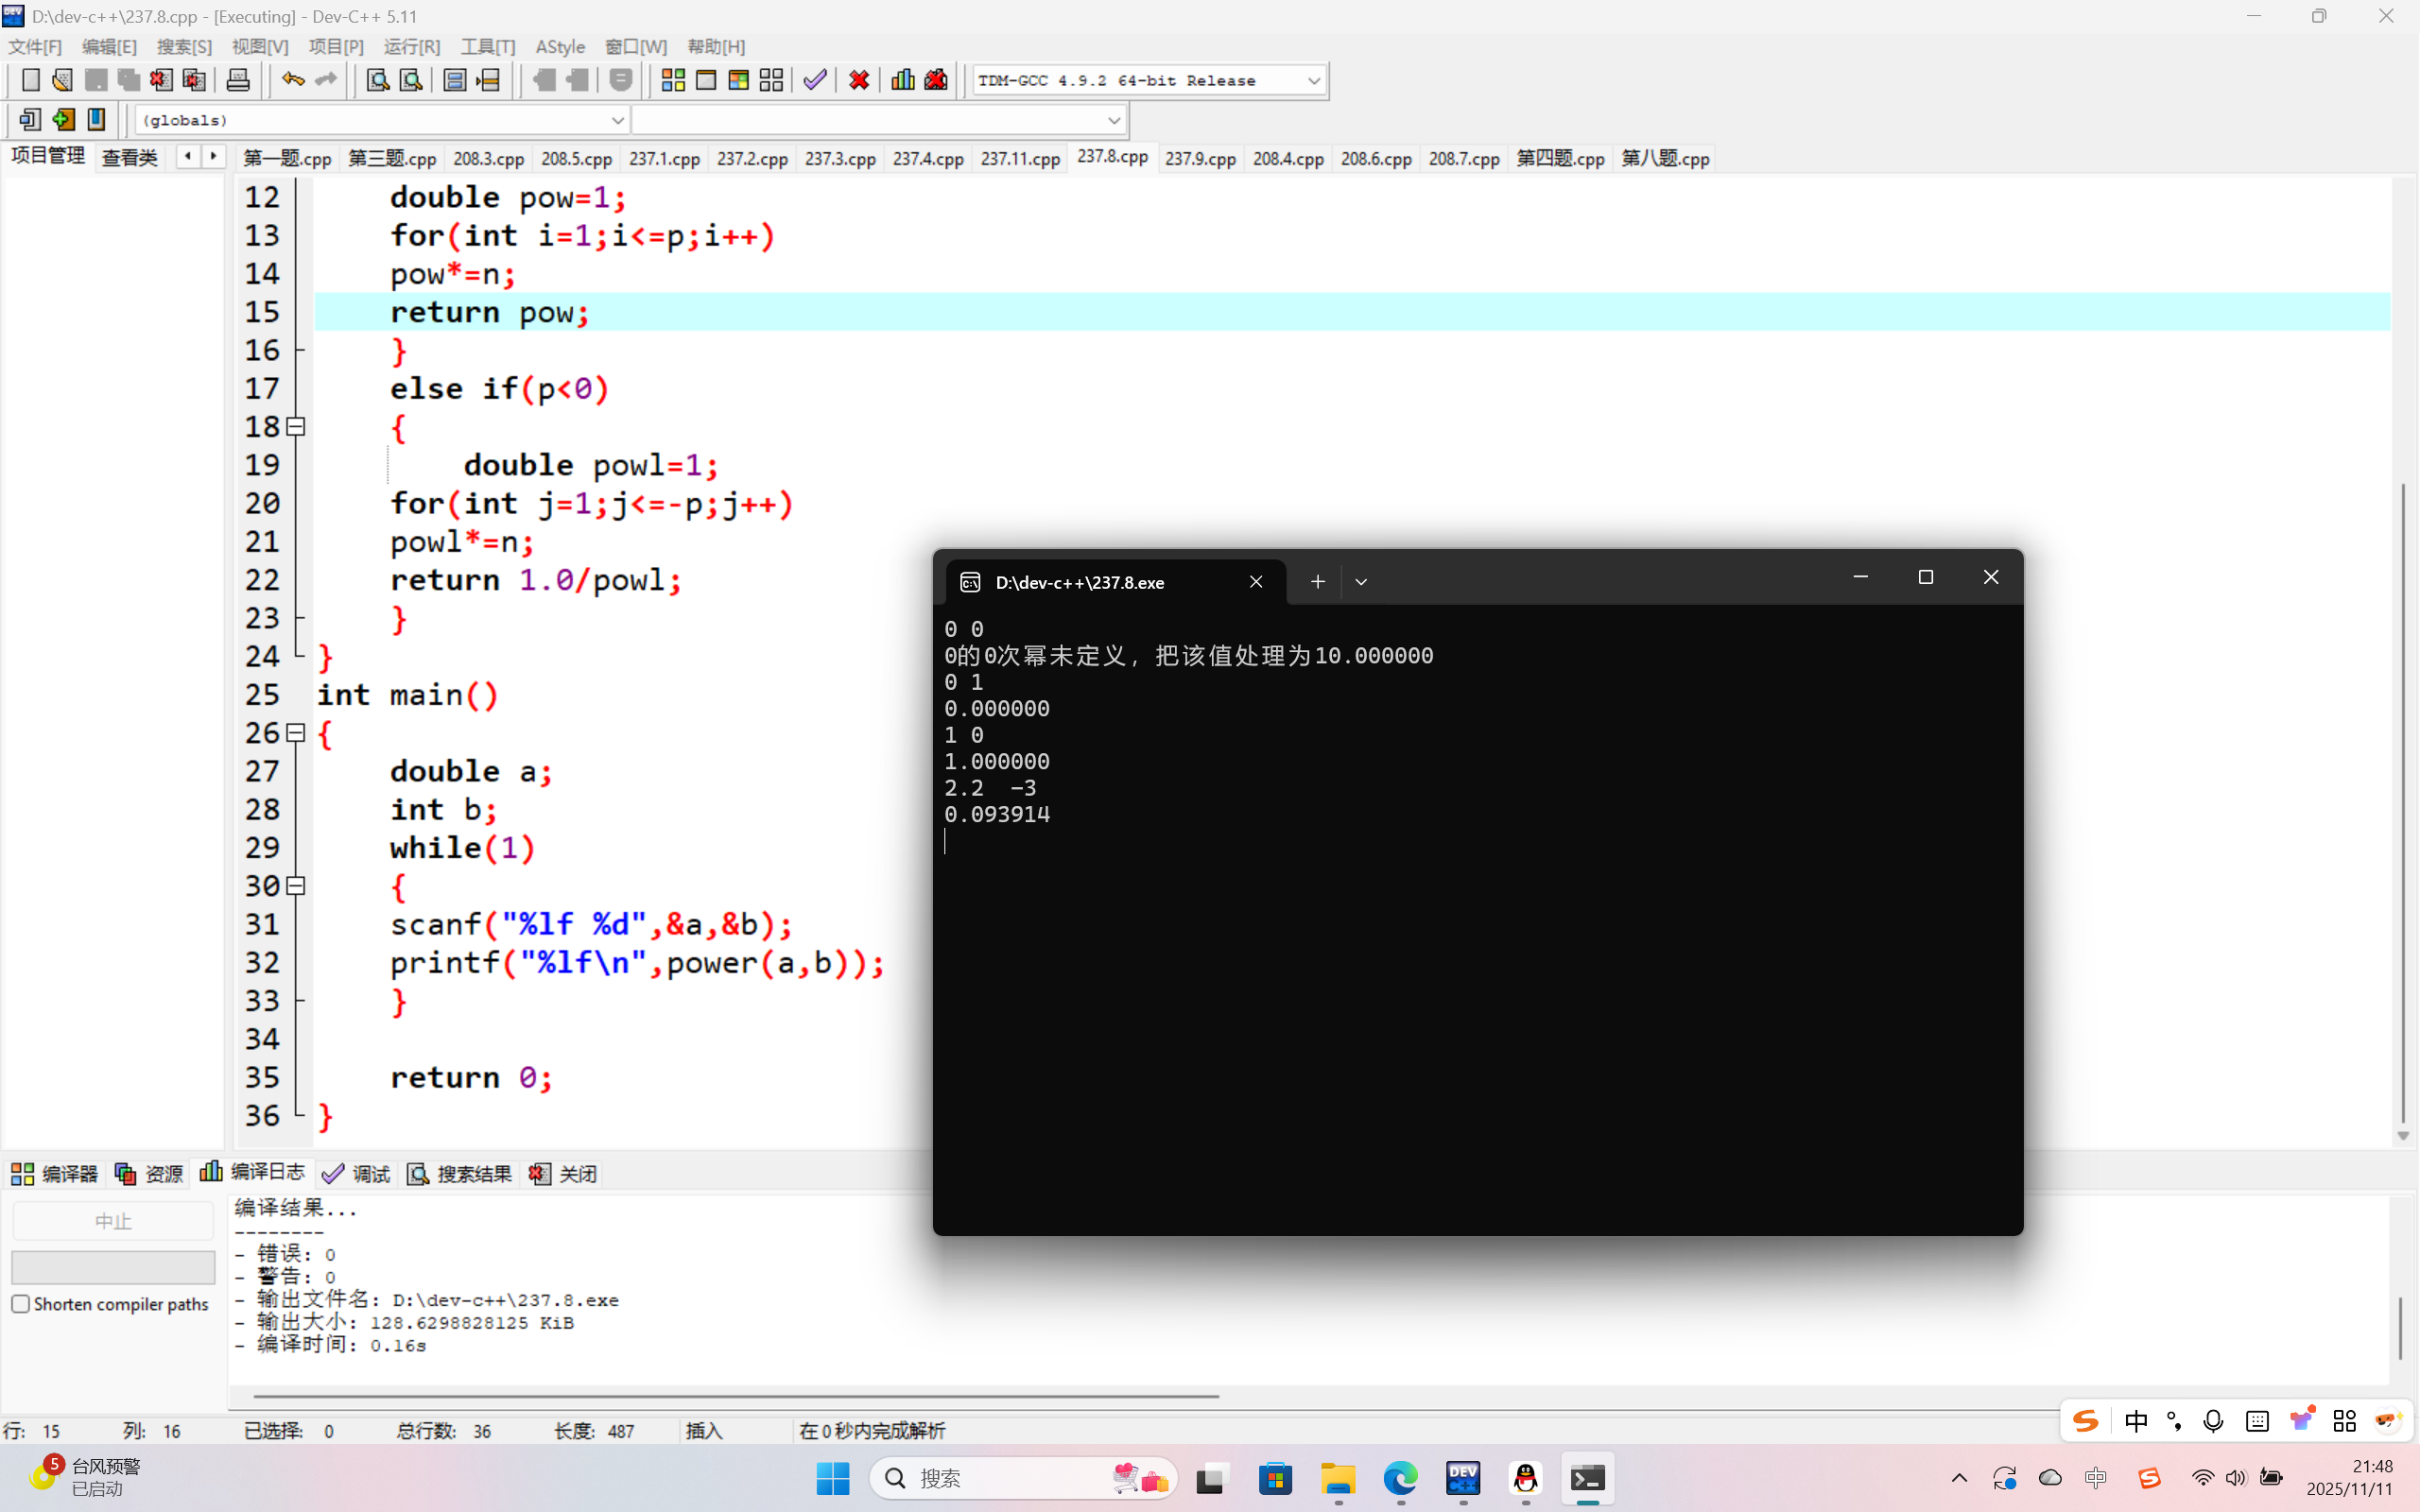
Task: Click the 关闭 button in bottom panel
Action: [x=564, y=1174]
